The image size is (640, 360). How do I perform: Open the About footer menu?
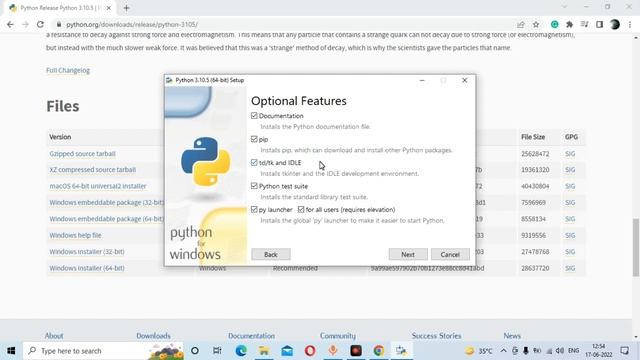click(54, 336)
